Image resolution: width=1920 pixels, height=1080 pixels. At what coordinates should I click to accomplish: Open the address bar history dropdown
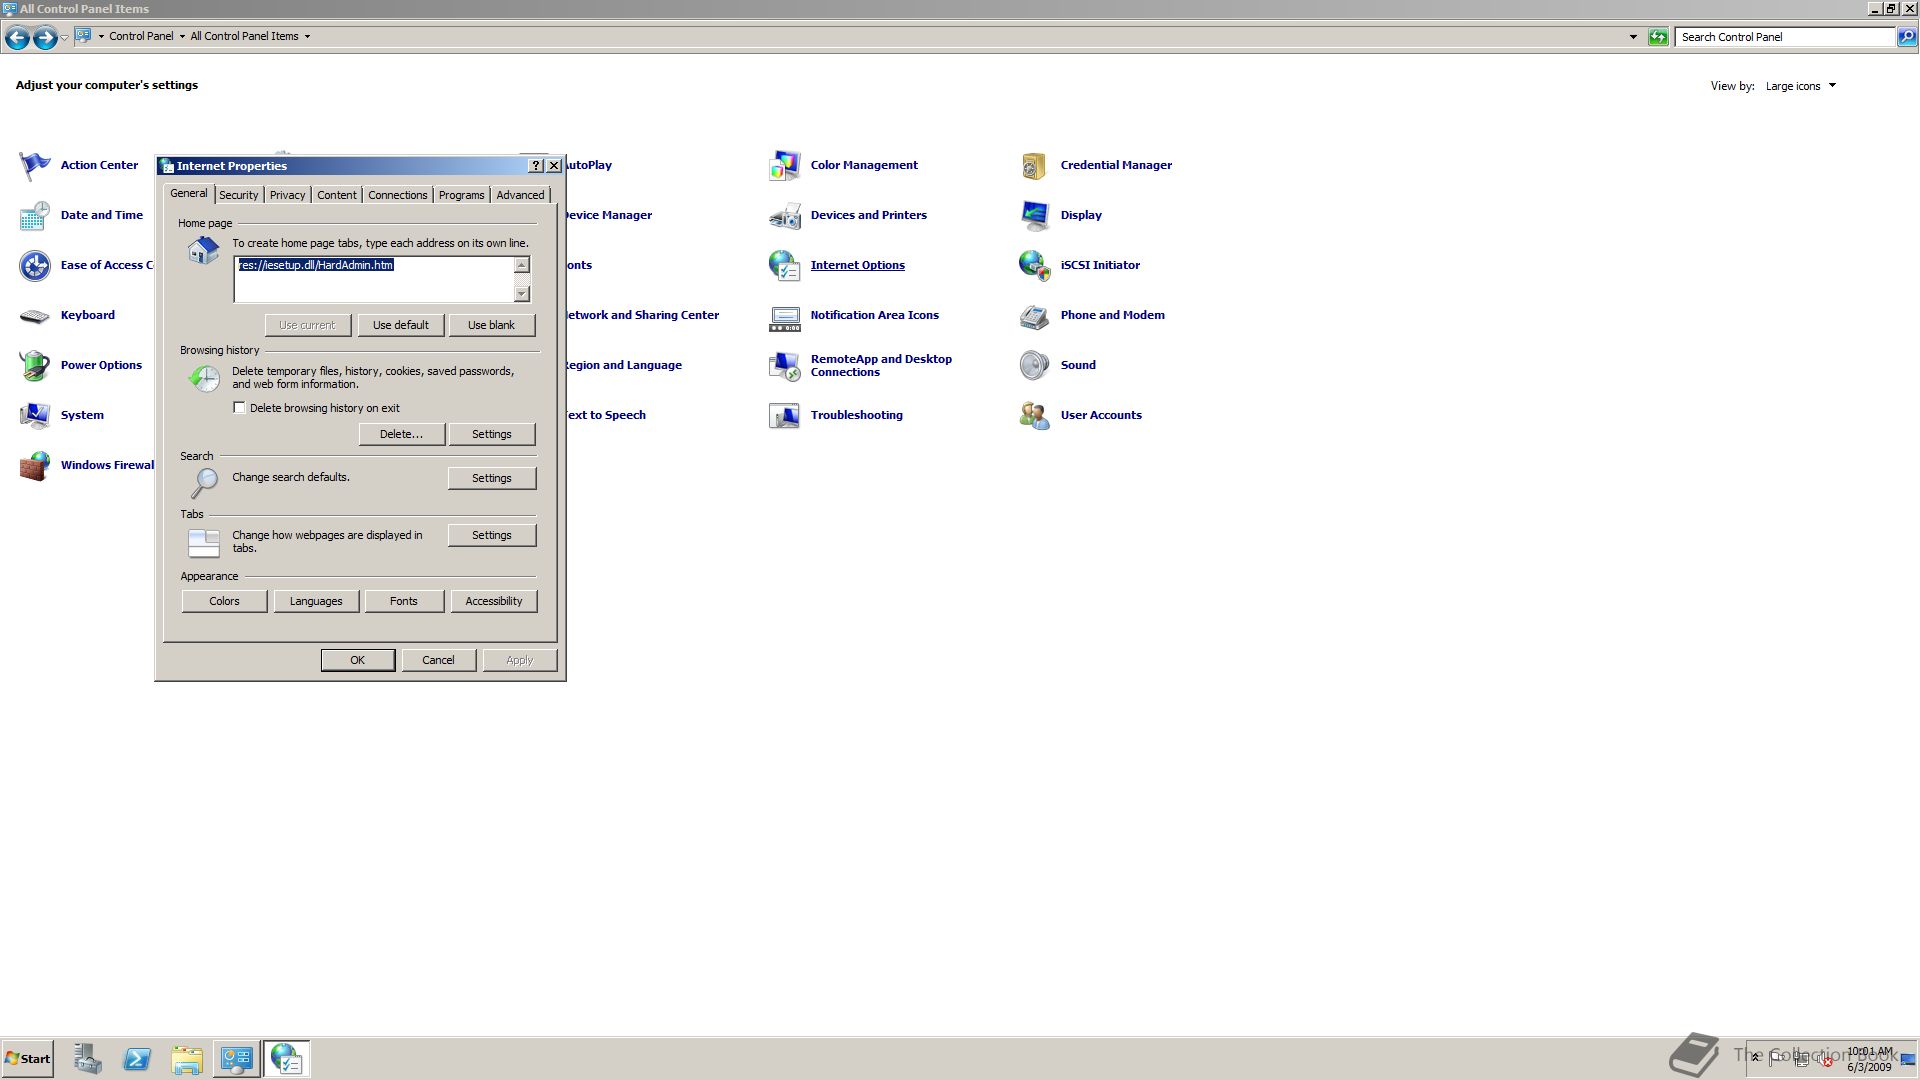point(1633,37)
